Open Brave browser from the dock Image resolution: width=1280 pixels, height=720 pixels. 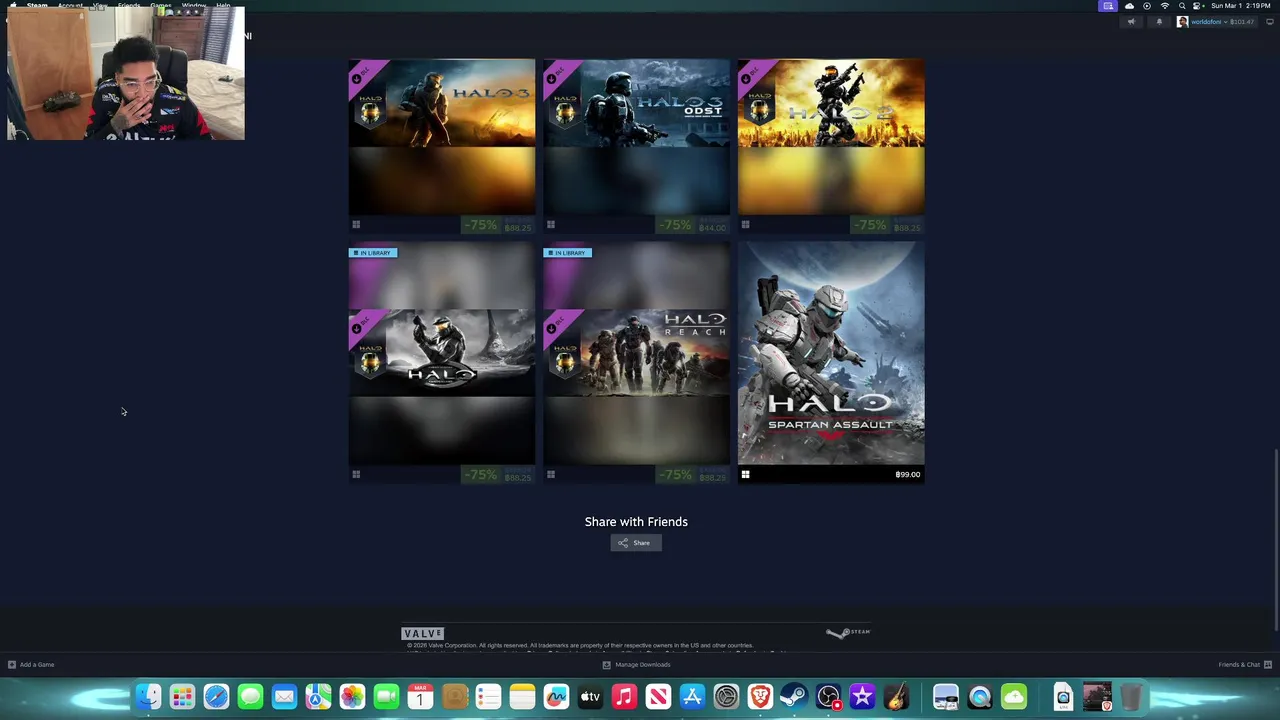point(760,697)
